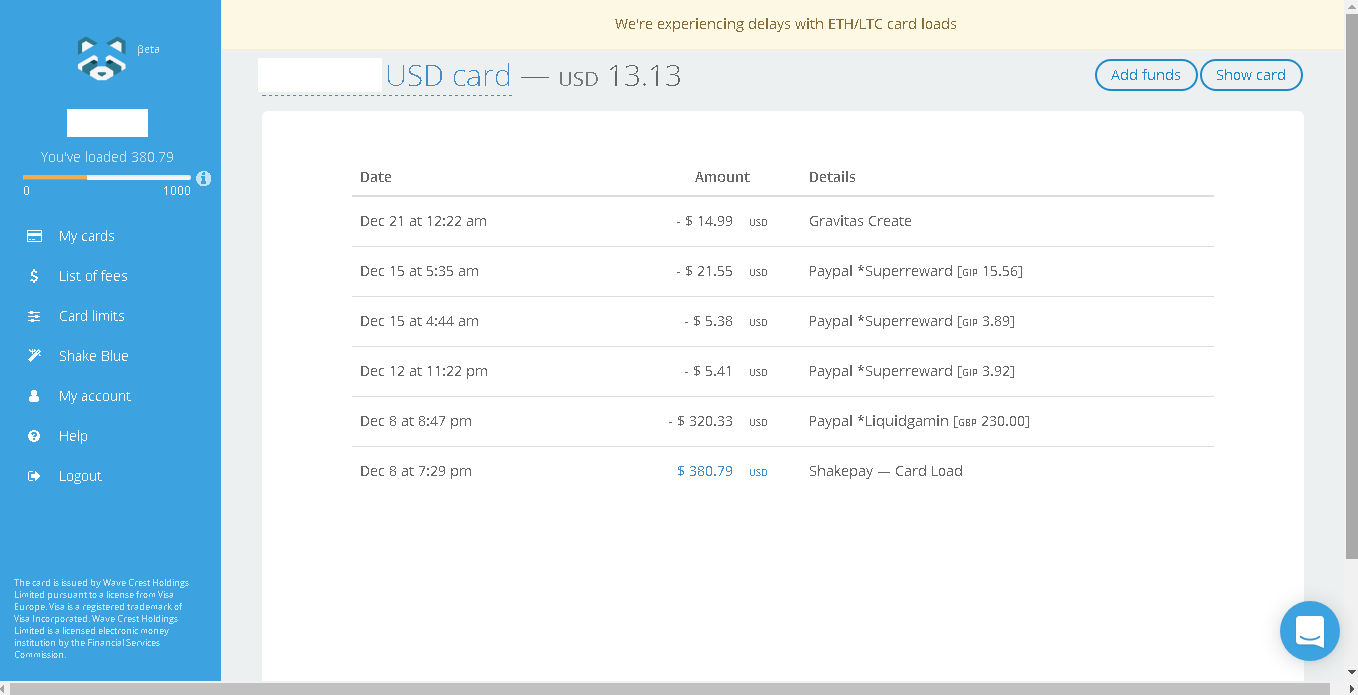Click the person icon beside My account

point(34,396)
